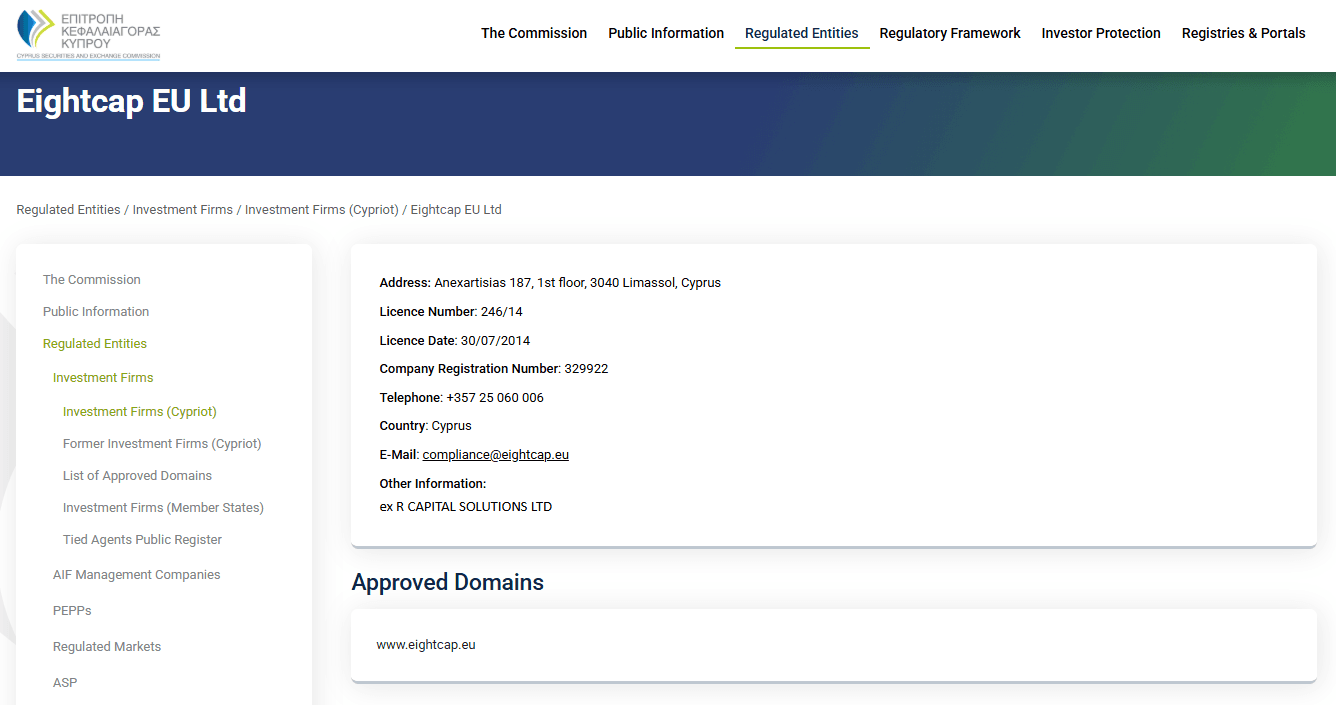Select Investment Firms (Cypriot) in sidebar

[140, 412]
